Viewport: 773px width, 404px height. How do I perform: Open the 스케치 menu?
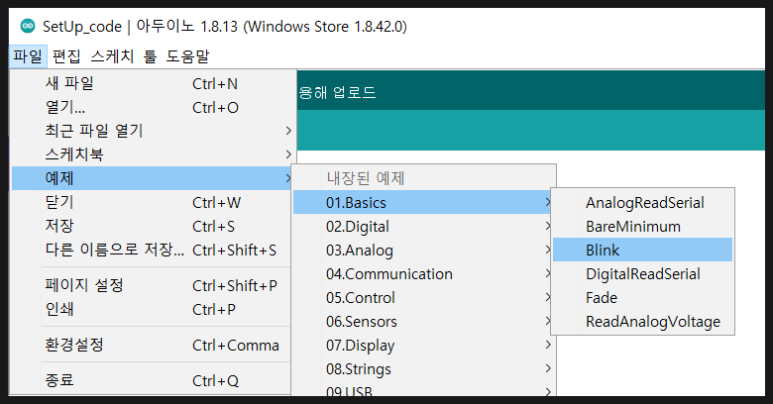112,56
